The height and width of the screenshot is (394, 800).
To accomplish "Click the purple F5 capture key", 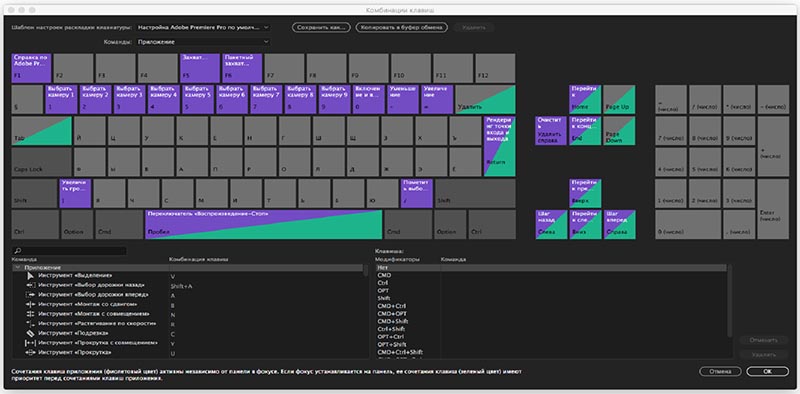I will click(x=200, y=68).
